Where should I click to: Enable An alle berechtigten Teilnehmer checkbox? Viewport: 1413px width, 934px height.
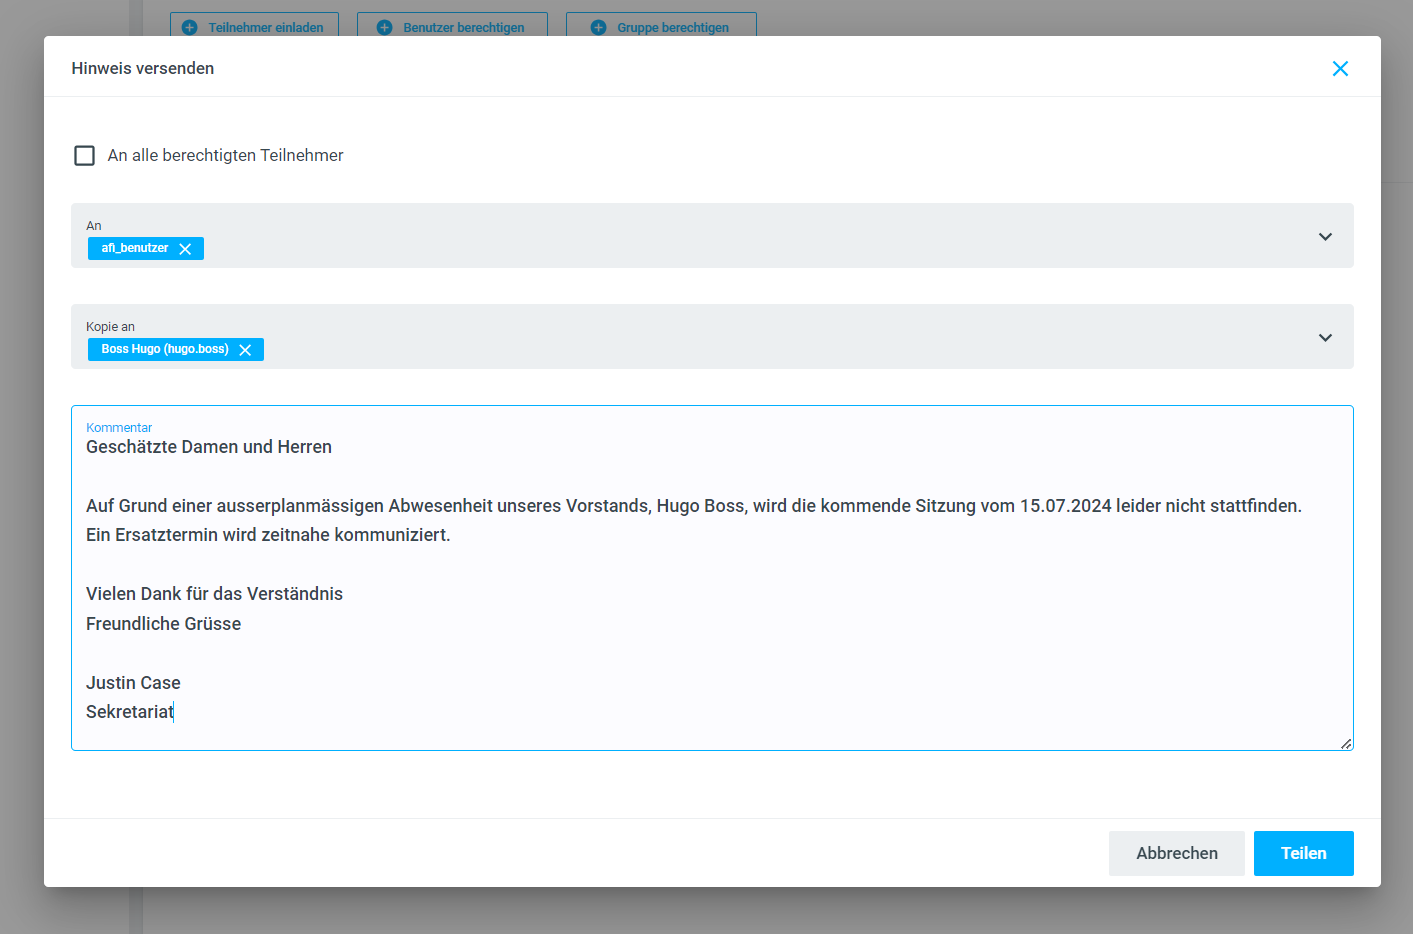85,155
